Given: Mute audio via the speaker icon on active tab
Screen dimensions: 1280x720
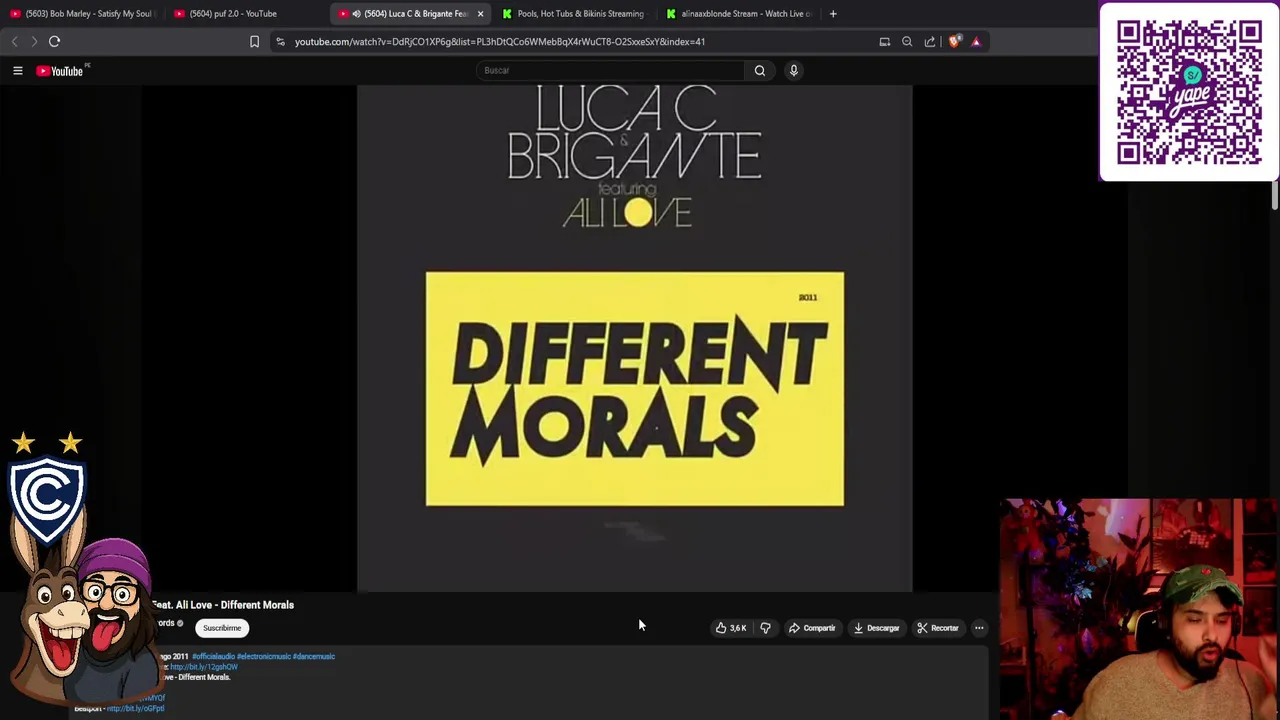Looking at the screenshot, I should [x=356, y=13].
